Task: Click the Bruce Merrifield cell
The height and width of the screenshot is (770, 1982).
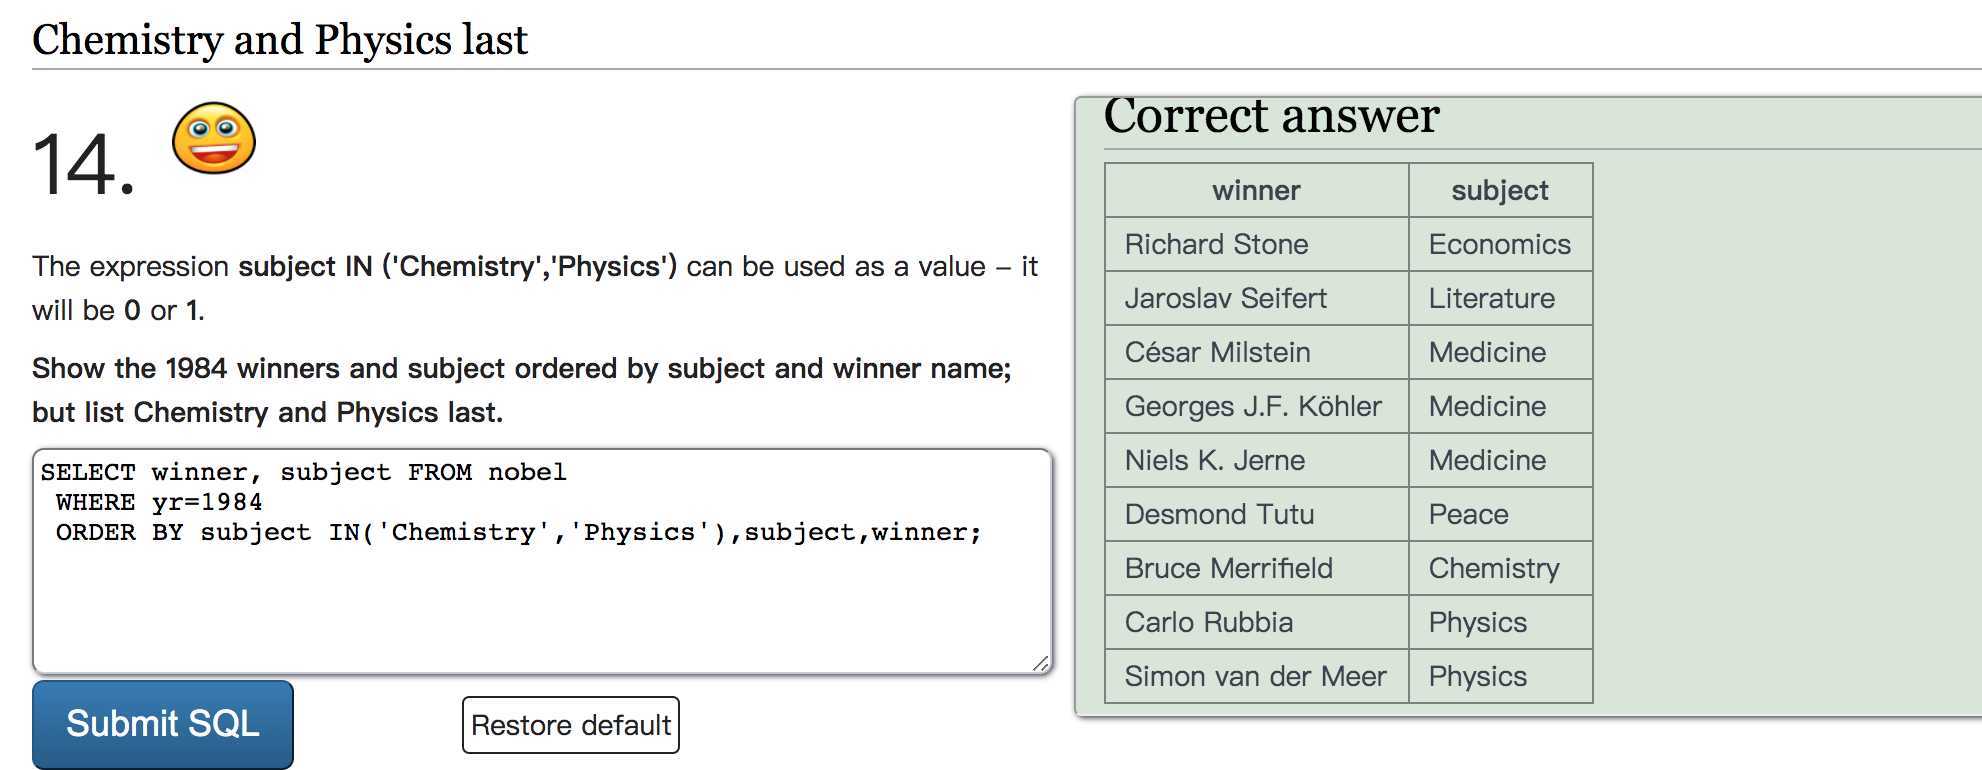Action: click(1257, 568)
